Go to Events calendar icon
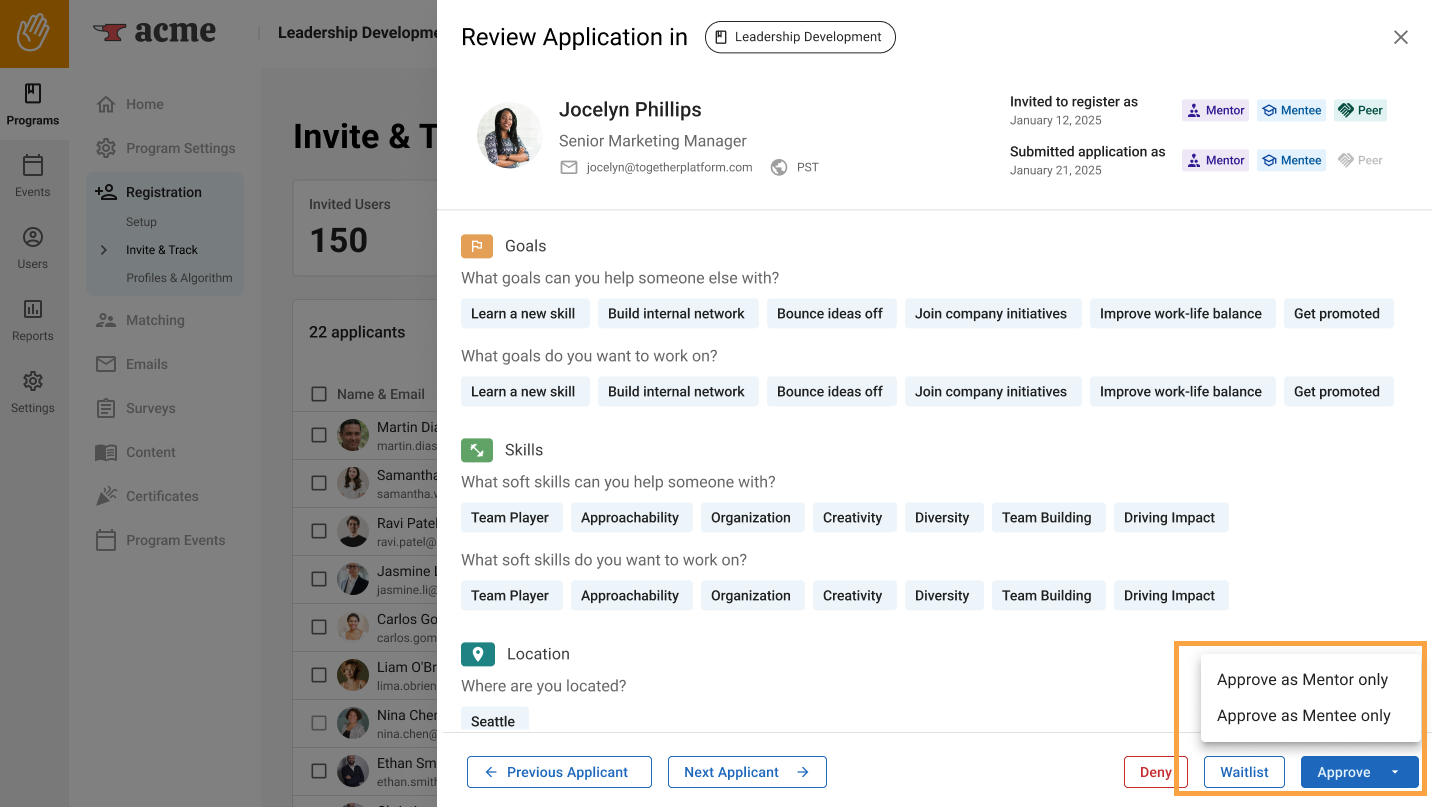 coord(33,166)
